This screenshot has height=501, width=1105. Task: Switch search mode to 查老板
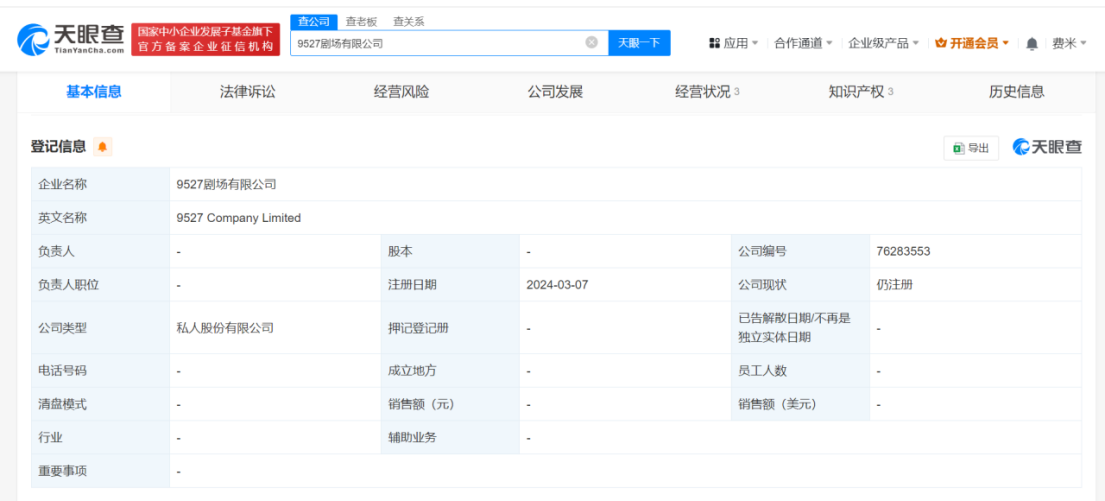tap(361, 22)
